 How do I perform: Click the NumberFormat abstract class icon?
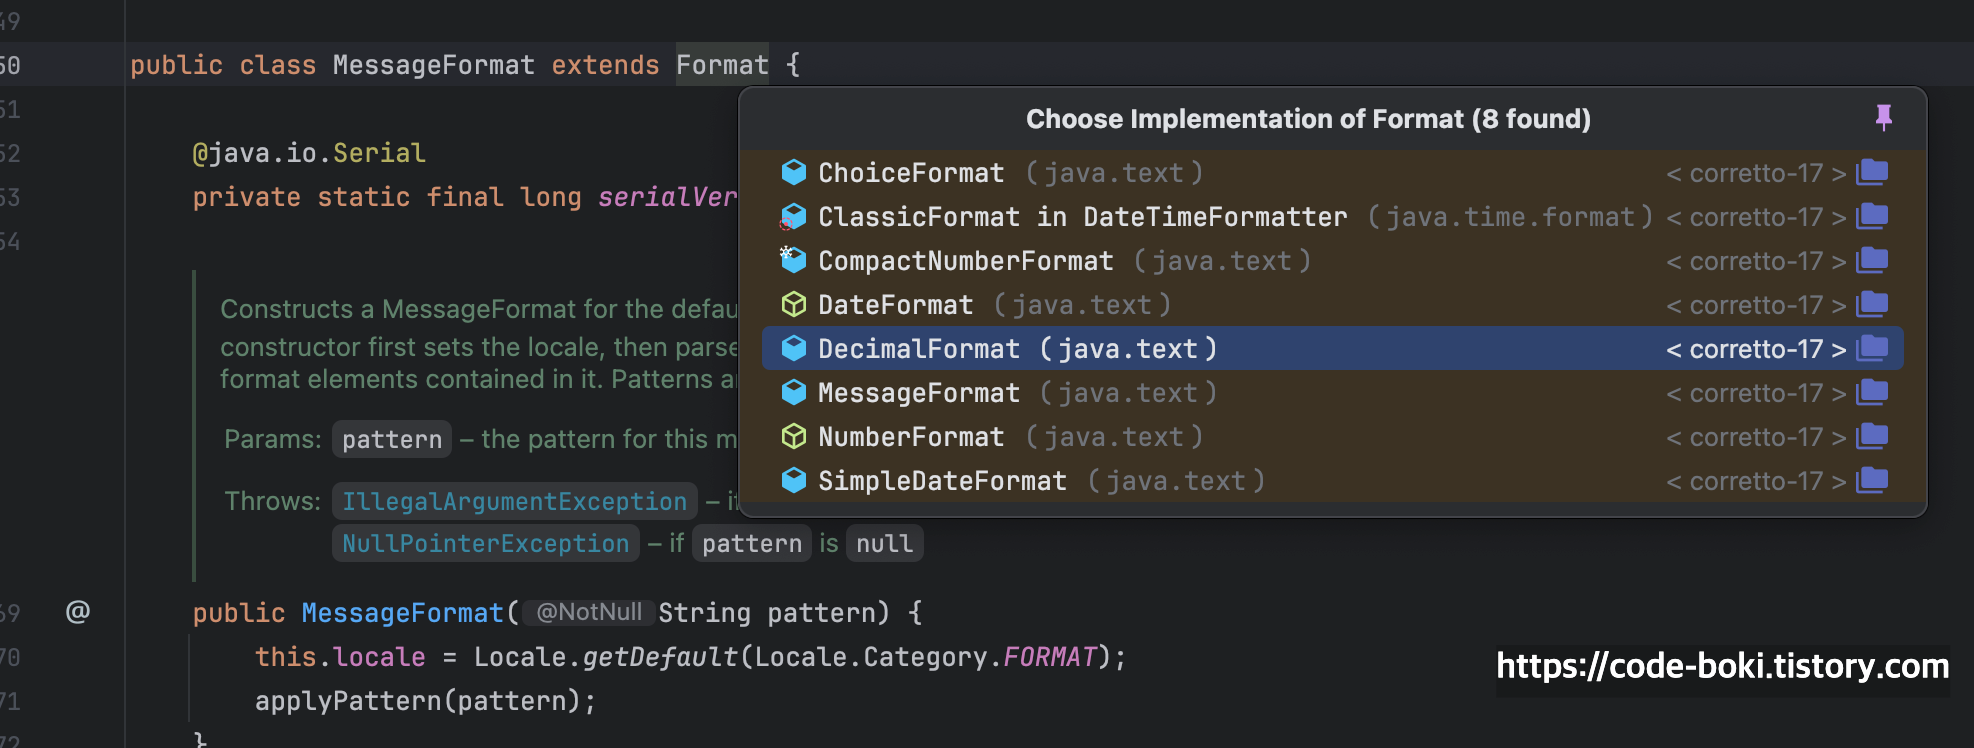[794, 437]
